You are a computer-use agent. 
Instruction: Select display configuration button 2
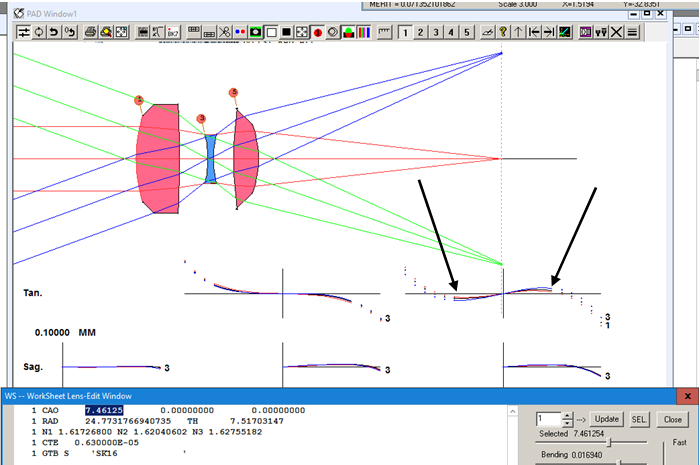(421, 32)
